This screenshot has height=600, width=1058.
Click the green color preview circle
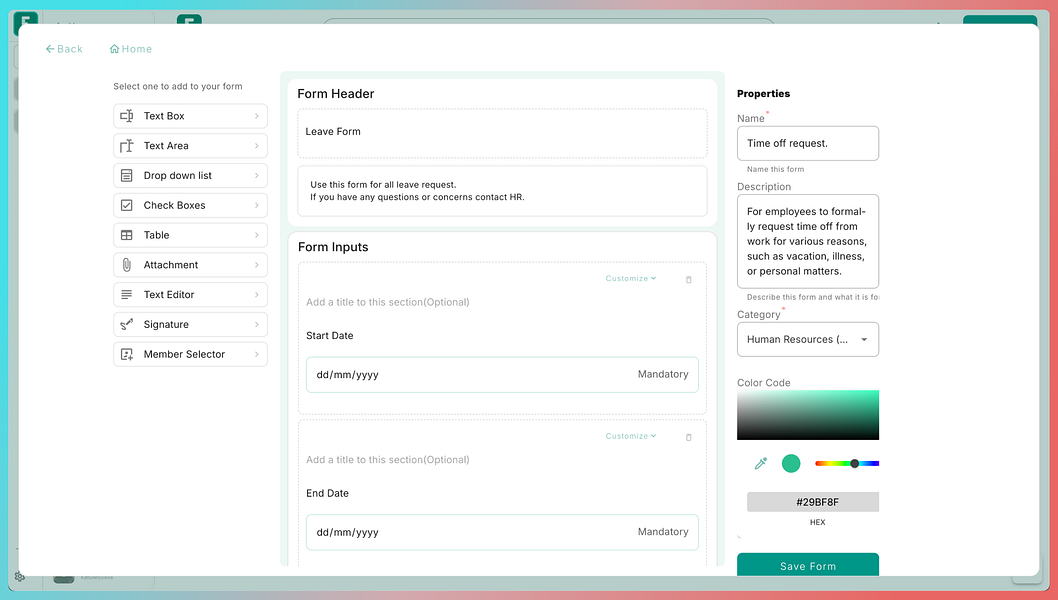coord(791,463)
